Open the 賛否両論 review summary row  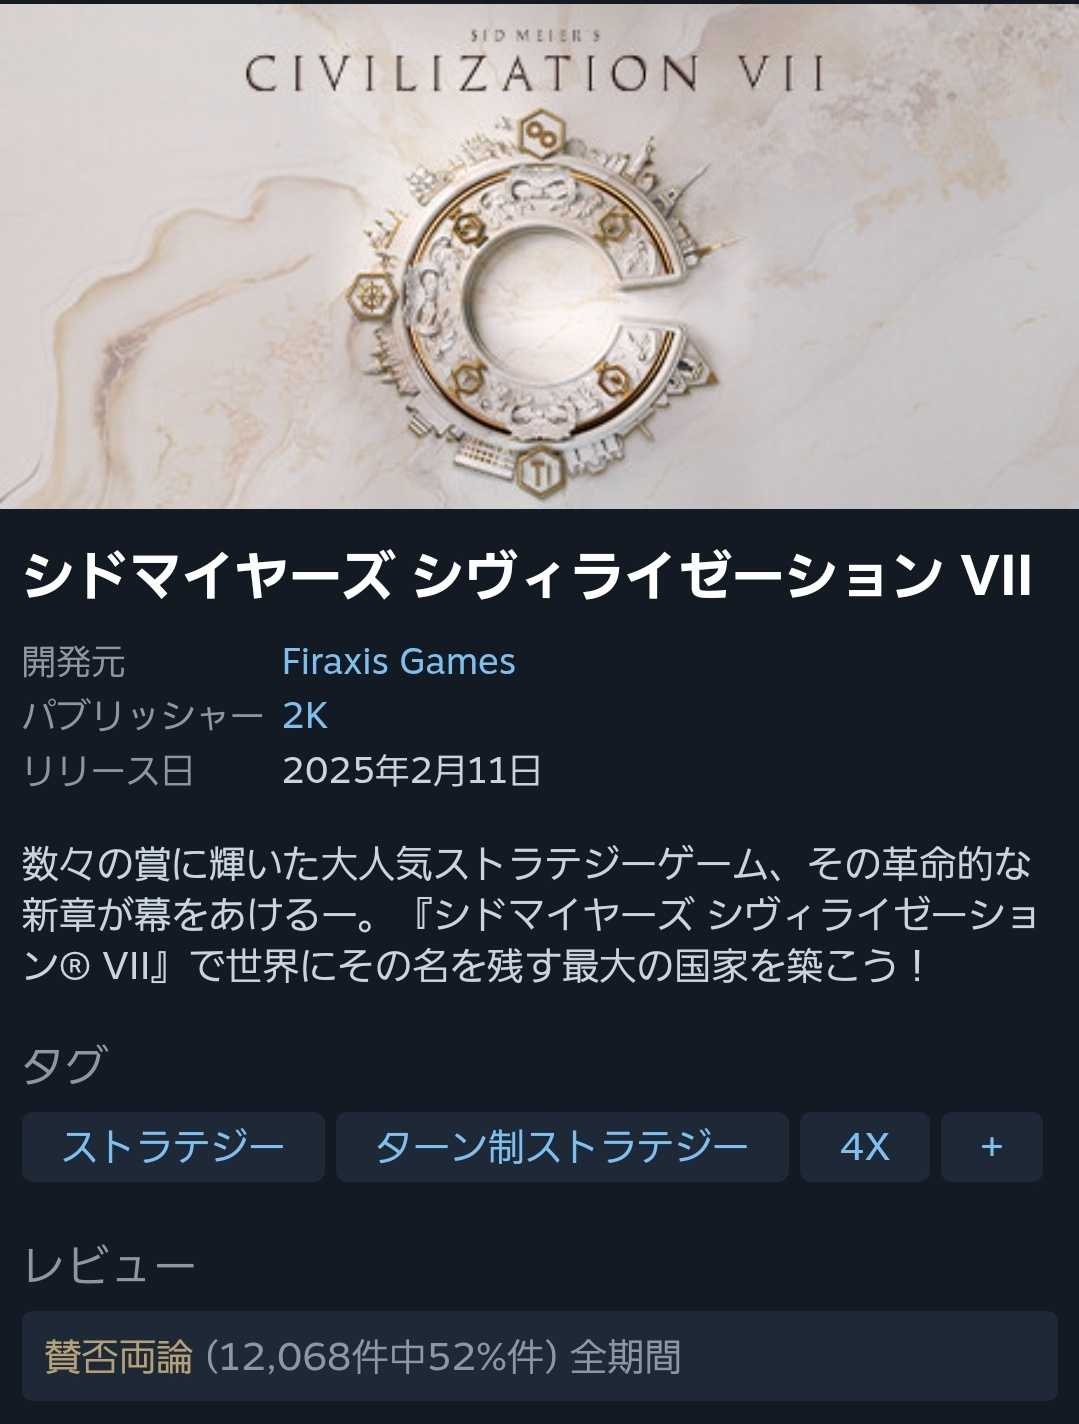tap(540, 1356)
